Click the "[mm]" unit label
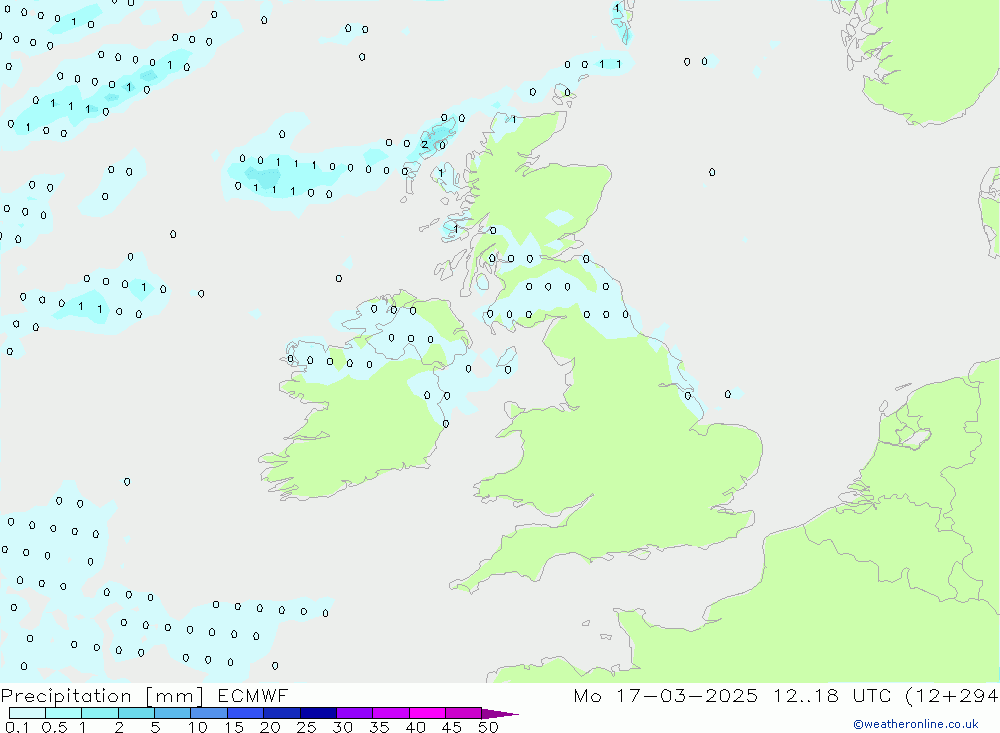The width and height of the screenshot is (1000, 733). pos(174,696)
